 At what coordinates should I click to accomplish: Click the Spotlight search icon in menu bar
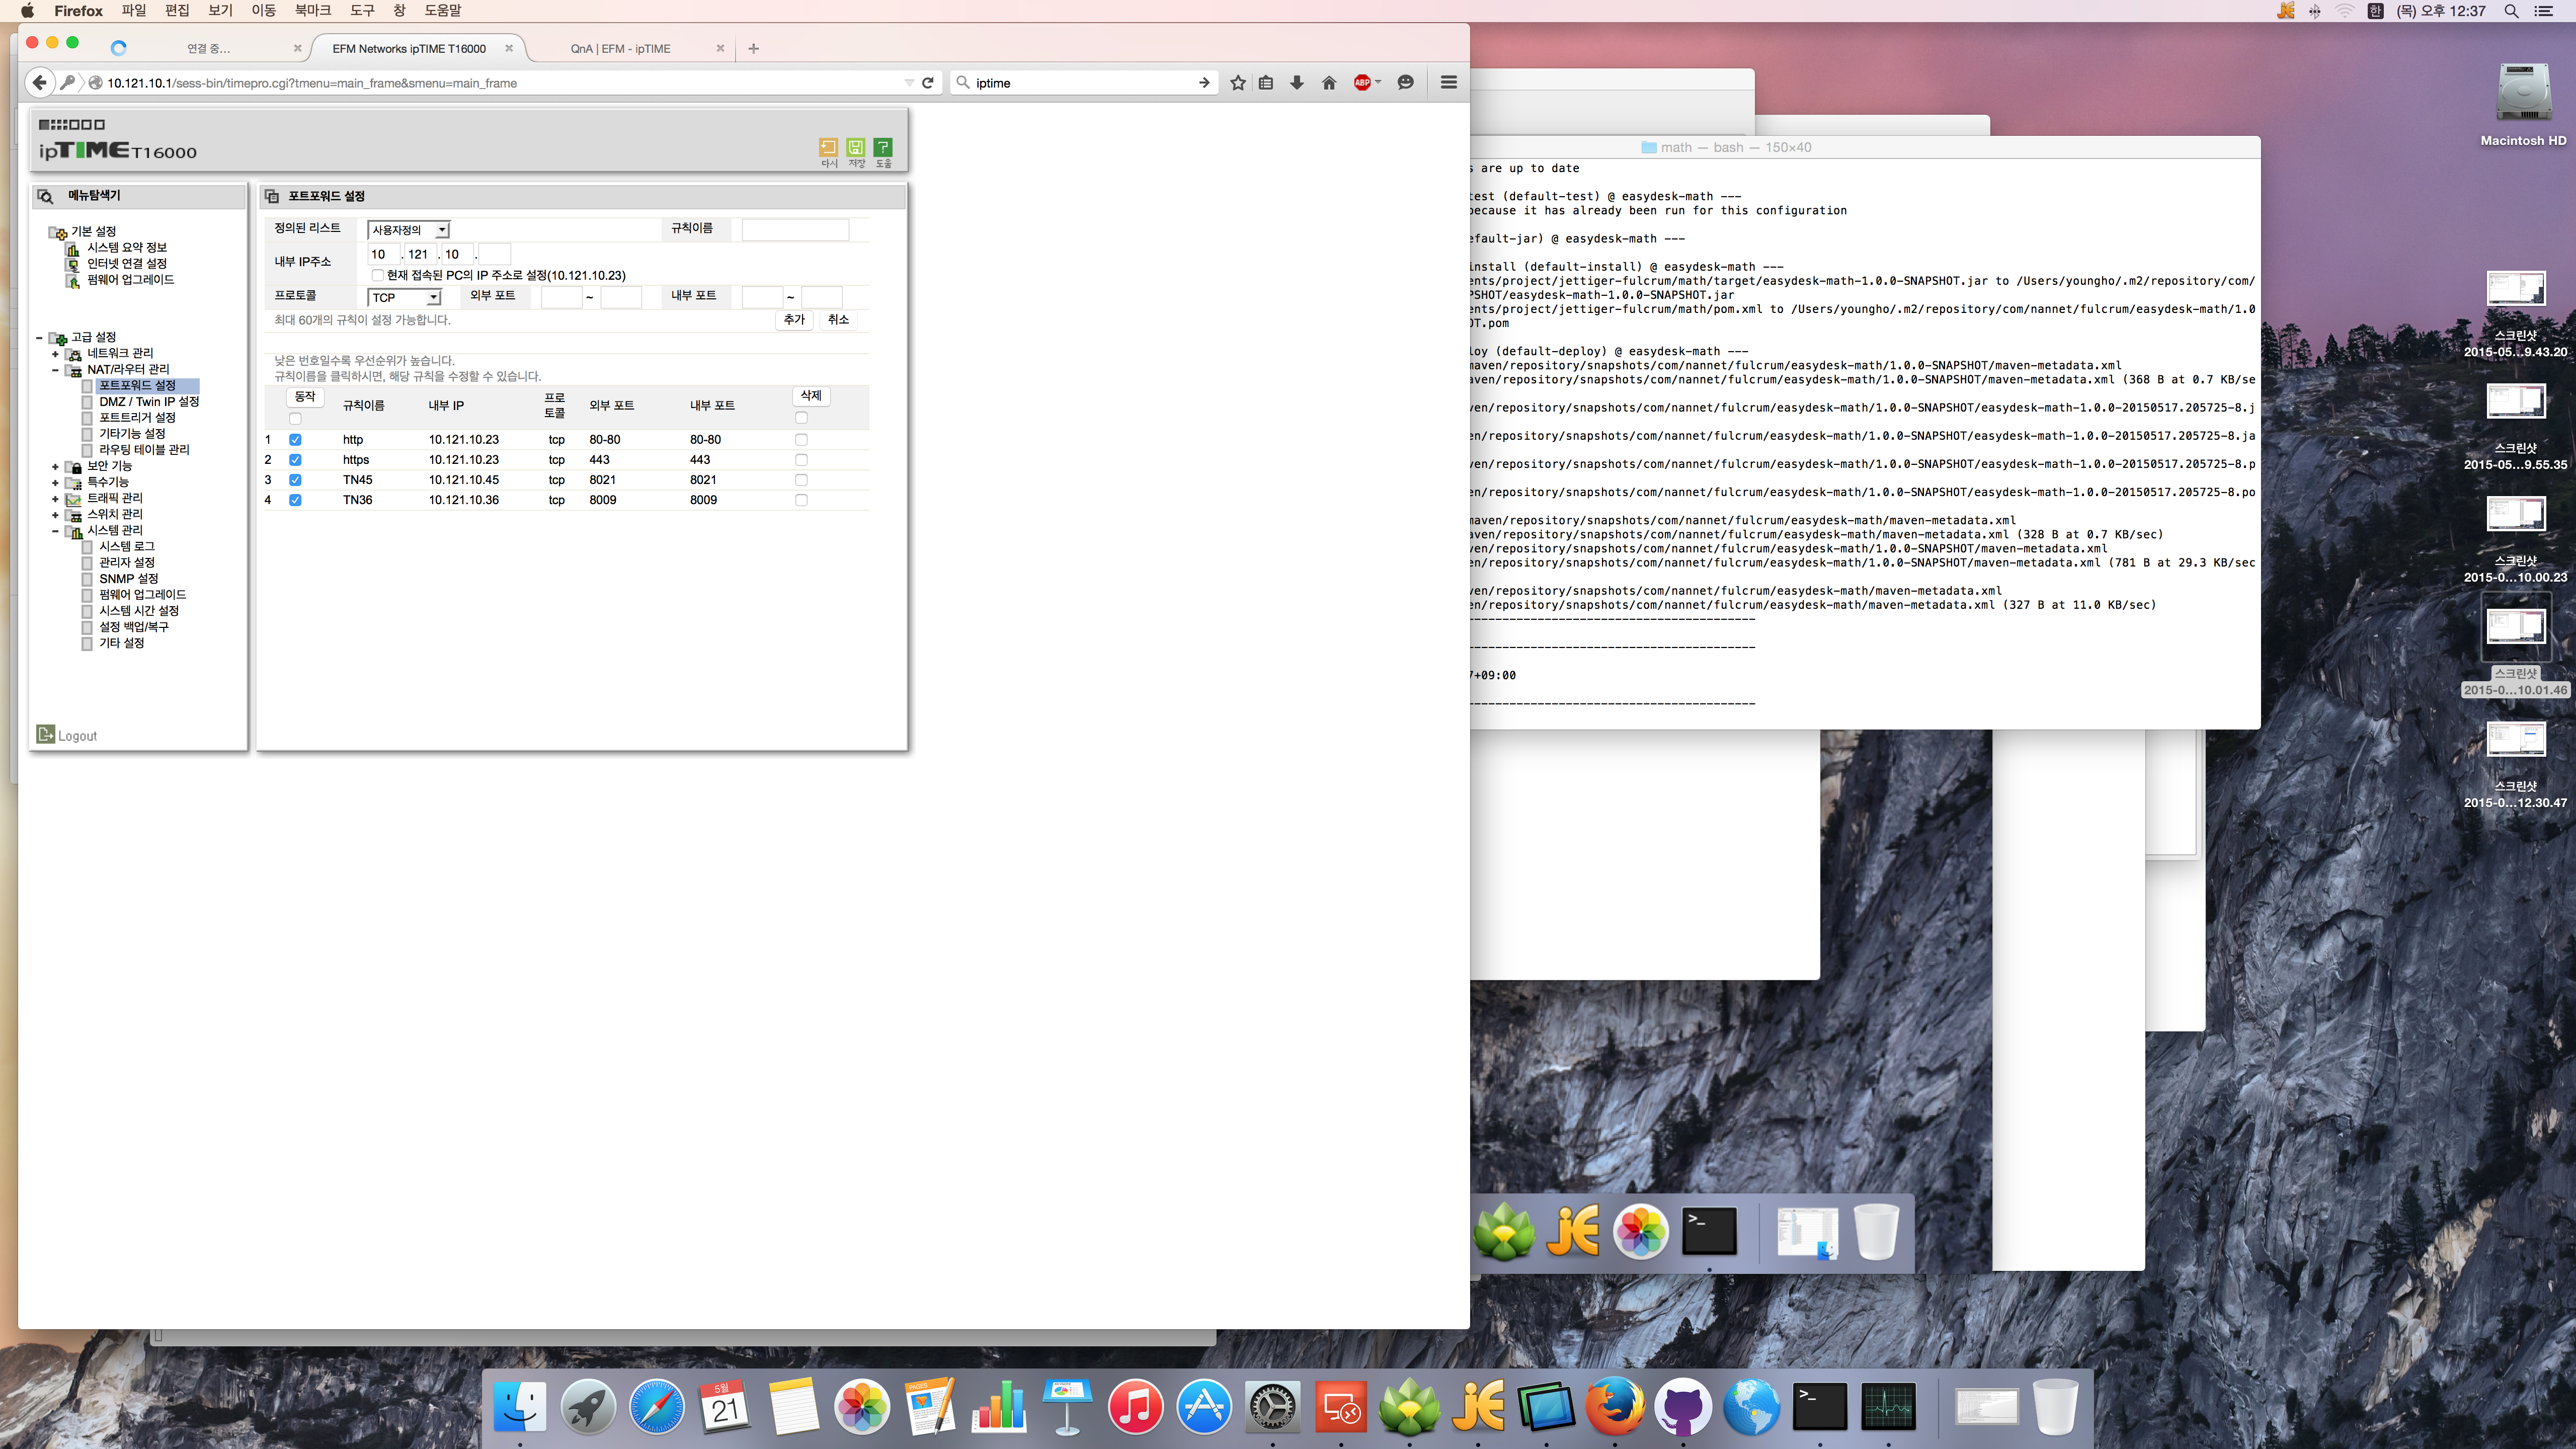point(2511,11)
